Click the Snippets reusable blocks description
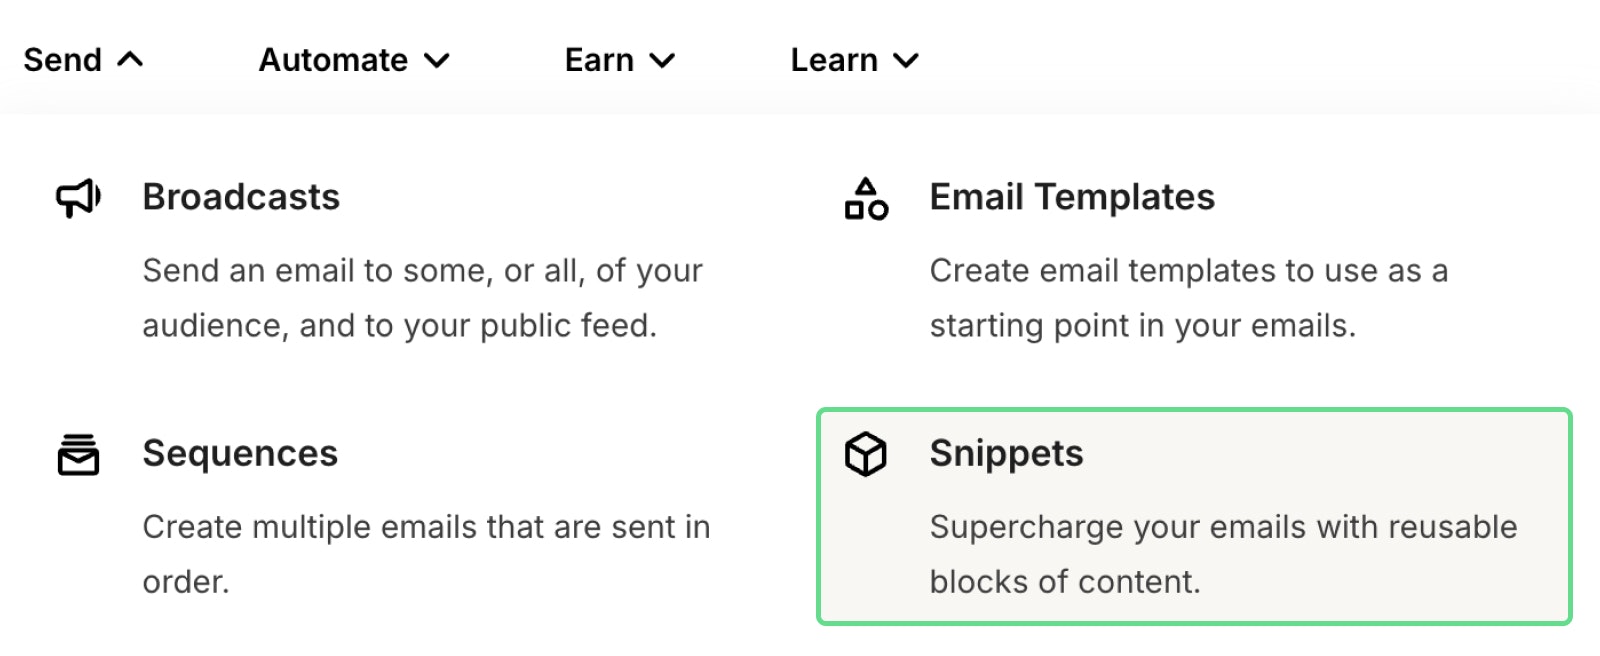 (1223, 554)
